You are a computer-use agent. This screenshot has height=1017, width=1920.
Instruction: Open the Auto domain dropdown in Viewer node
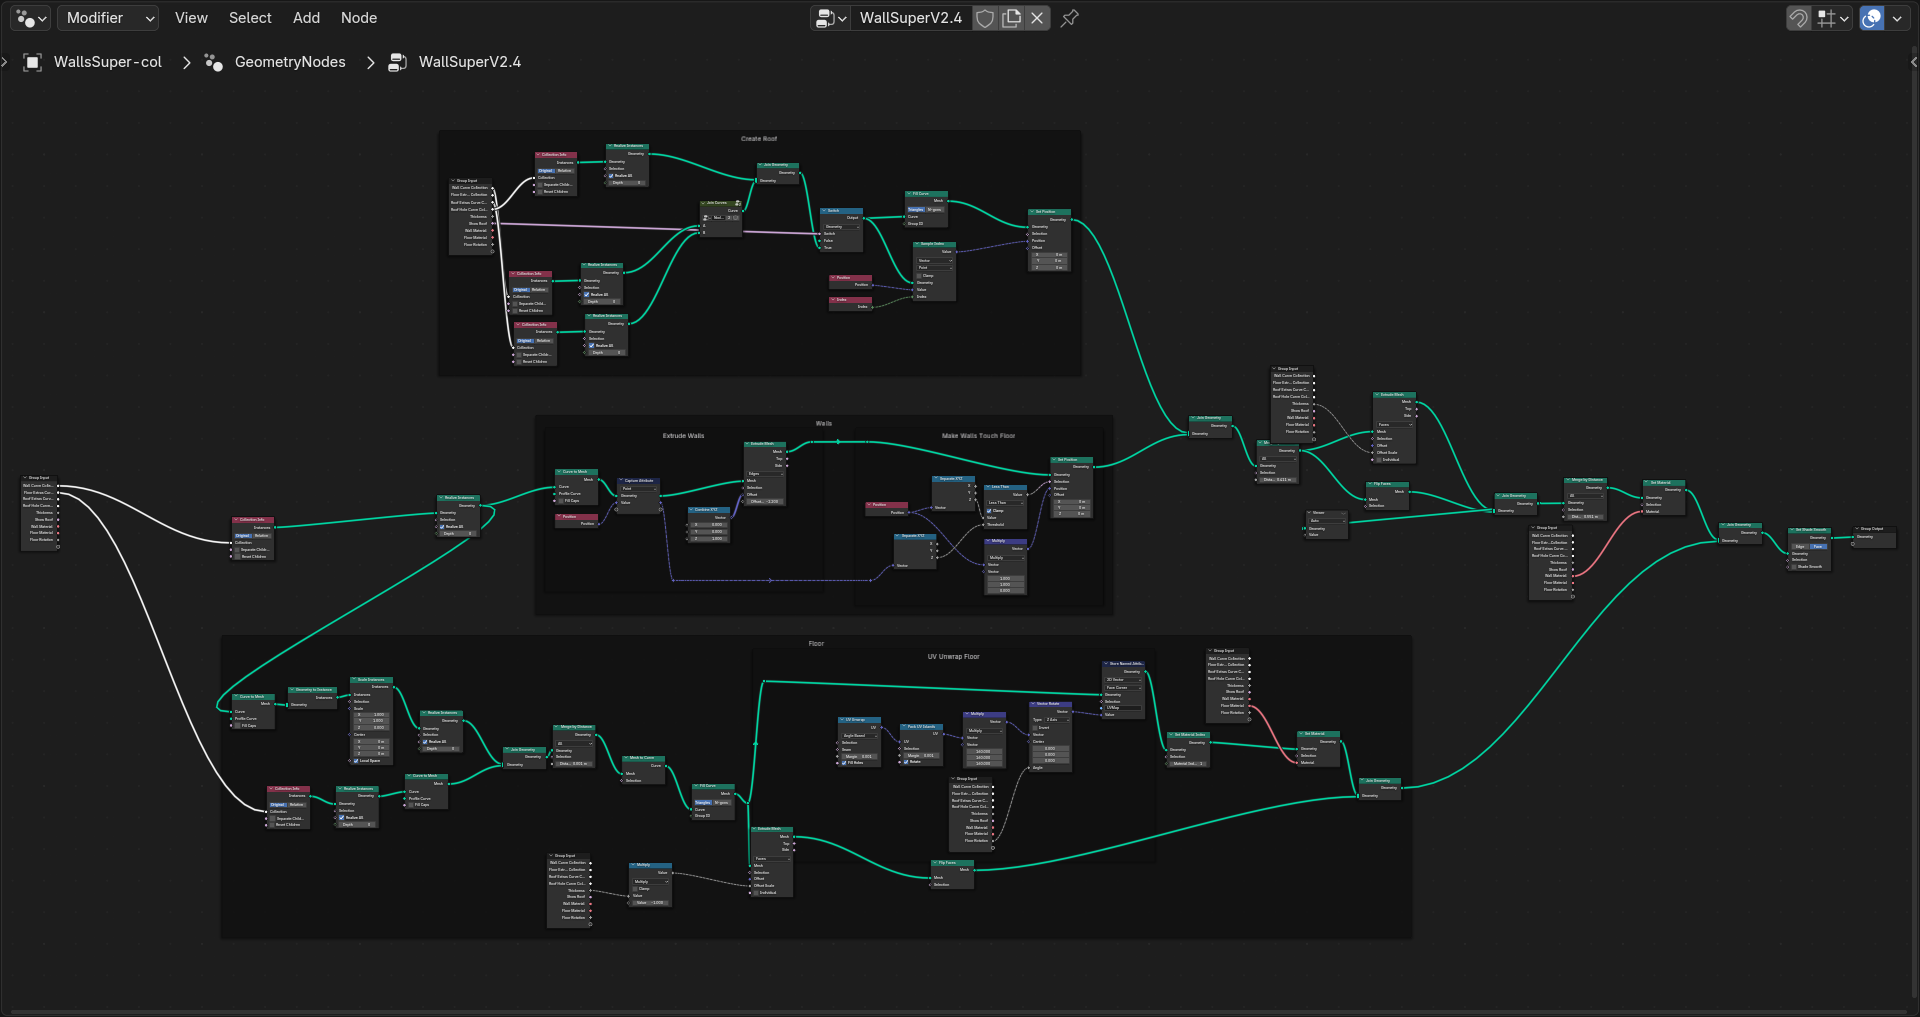(x=1327, y=520)
